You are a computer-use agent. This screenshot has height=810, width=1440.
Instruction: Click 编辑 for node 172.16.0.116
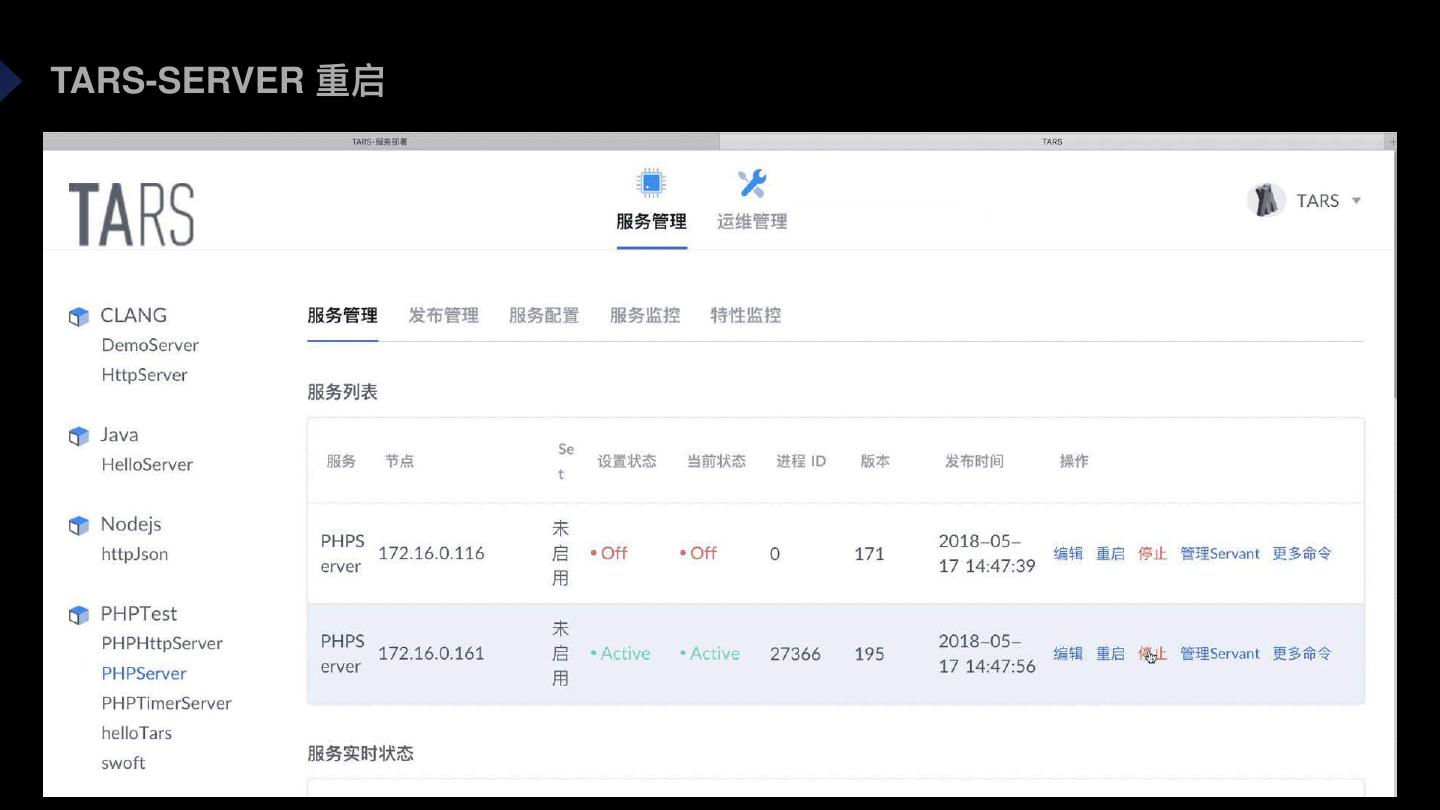coord(1068,554)
